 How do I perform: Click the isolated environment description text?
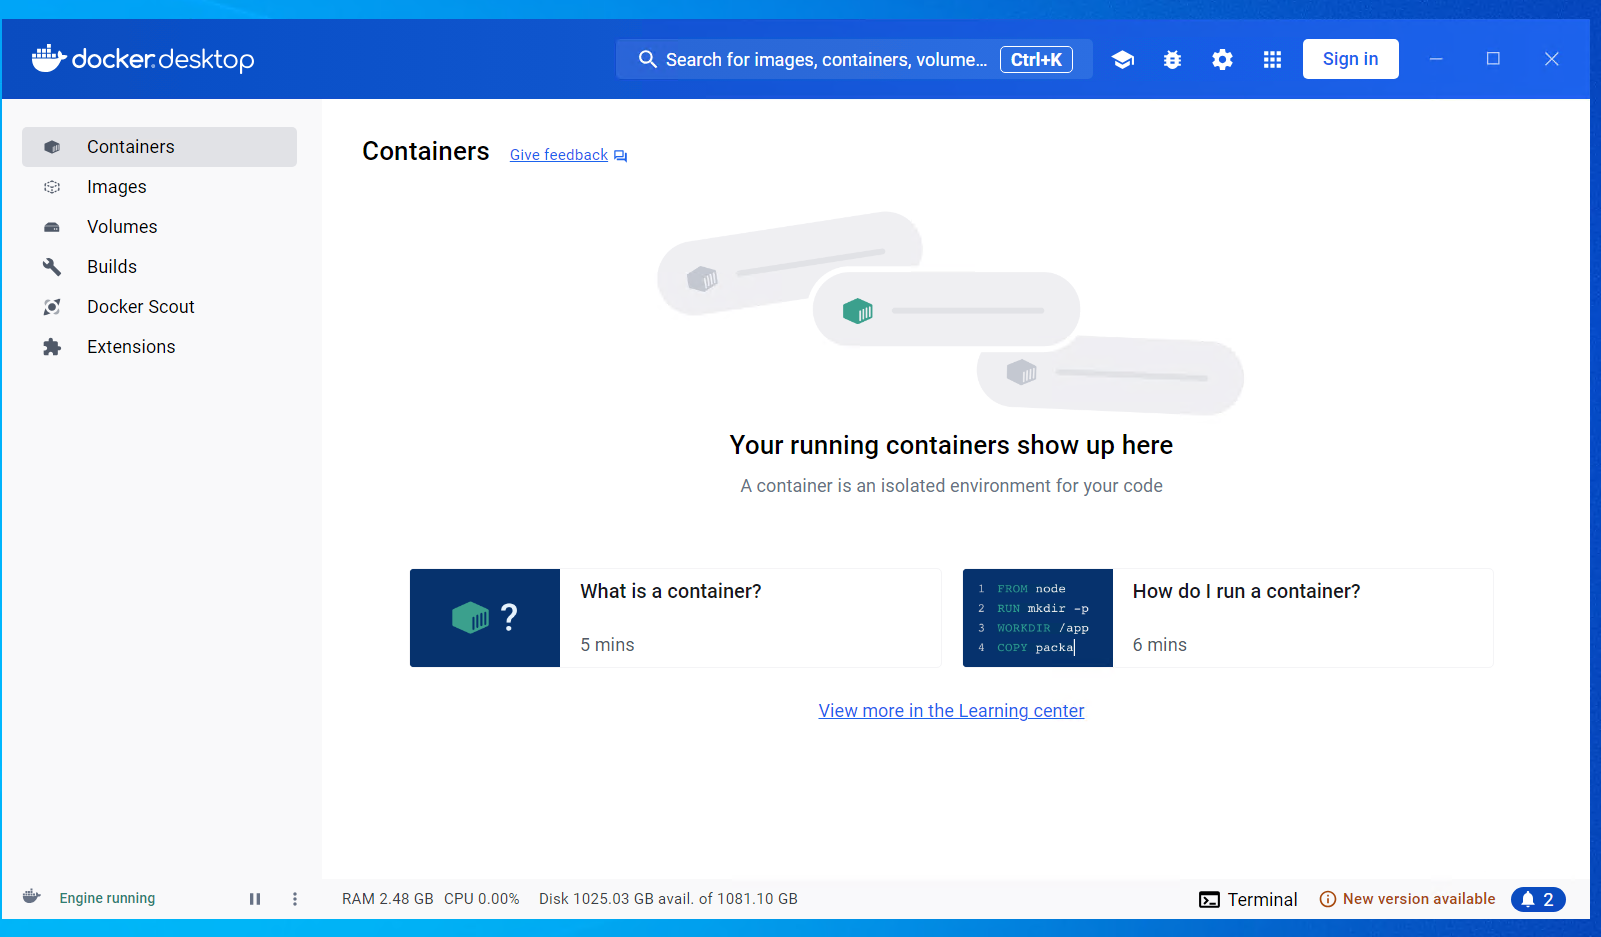pyautogui.click(x=951, y=486)
